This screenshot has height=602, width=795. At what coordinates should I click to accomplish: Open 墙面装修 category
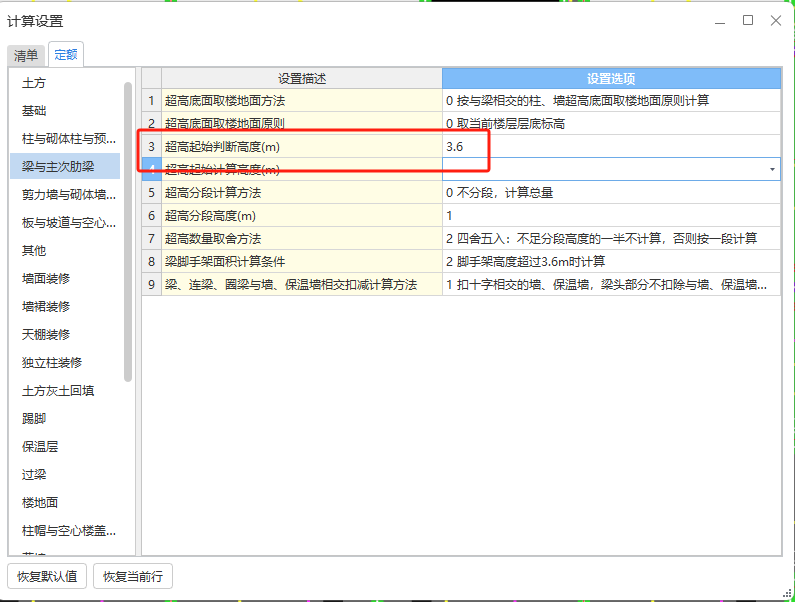click(x=48, y=279)
